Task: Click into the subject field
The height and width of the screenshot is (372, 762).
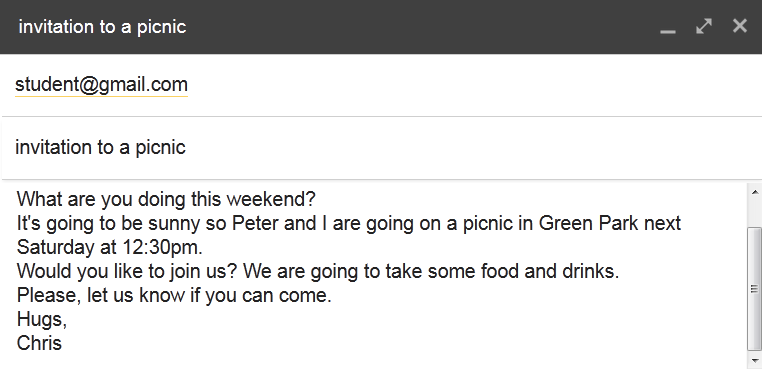Action: coord(381,147)
